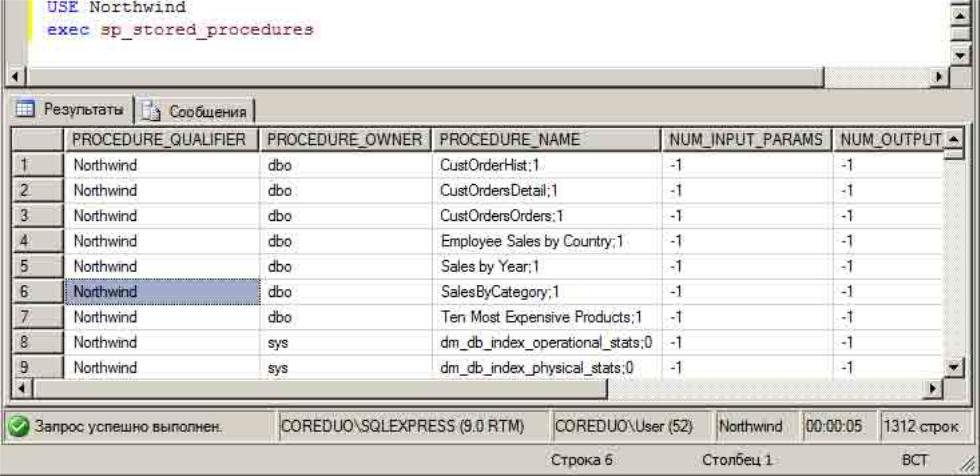Click the results grid scroll up arrow
The width and height of the screenshot is (980, 476).
954,137
